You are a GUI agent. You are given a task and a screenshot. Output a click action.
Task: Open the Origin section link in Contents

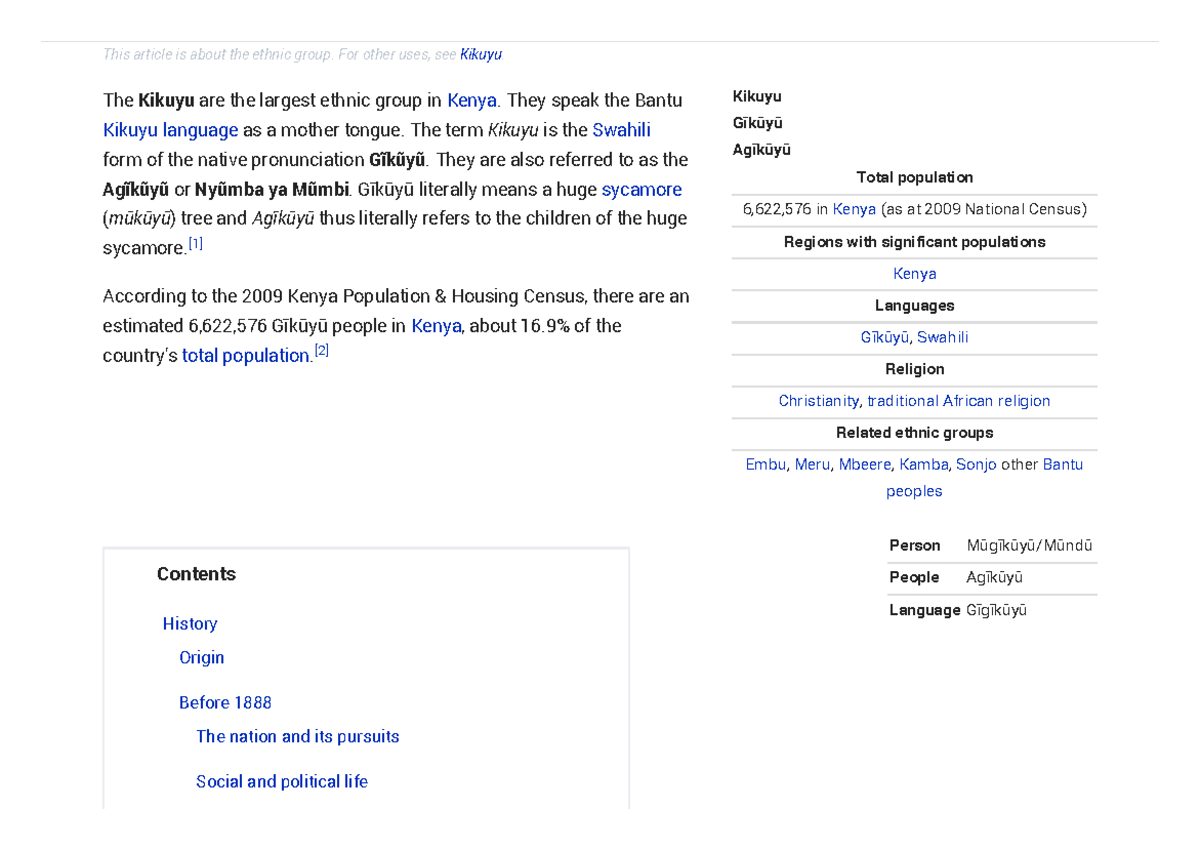tap(202, 657)
